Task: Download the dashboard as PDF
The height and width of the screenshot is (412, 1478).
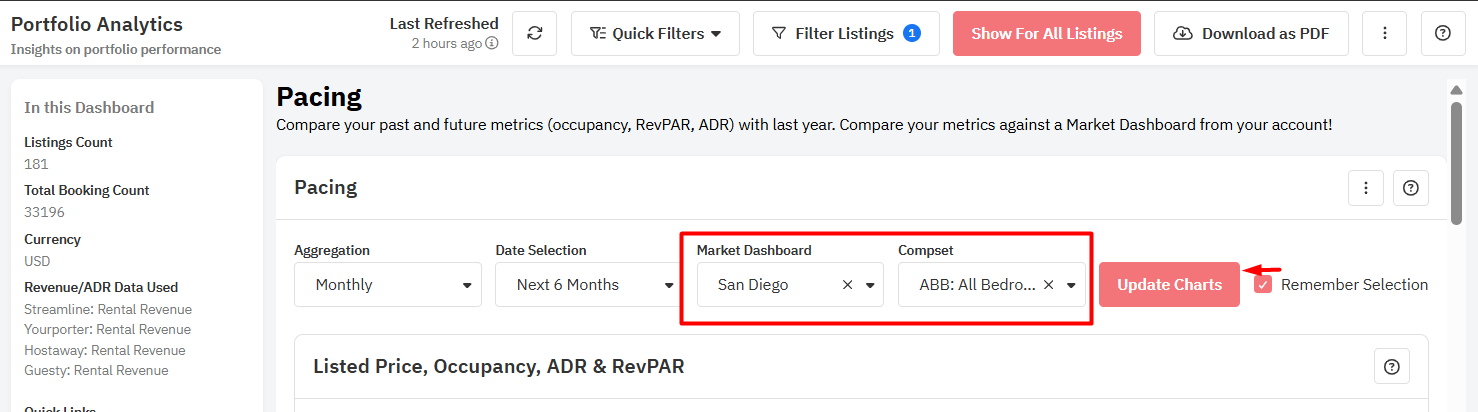Action: pos(1250,33)
